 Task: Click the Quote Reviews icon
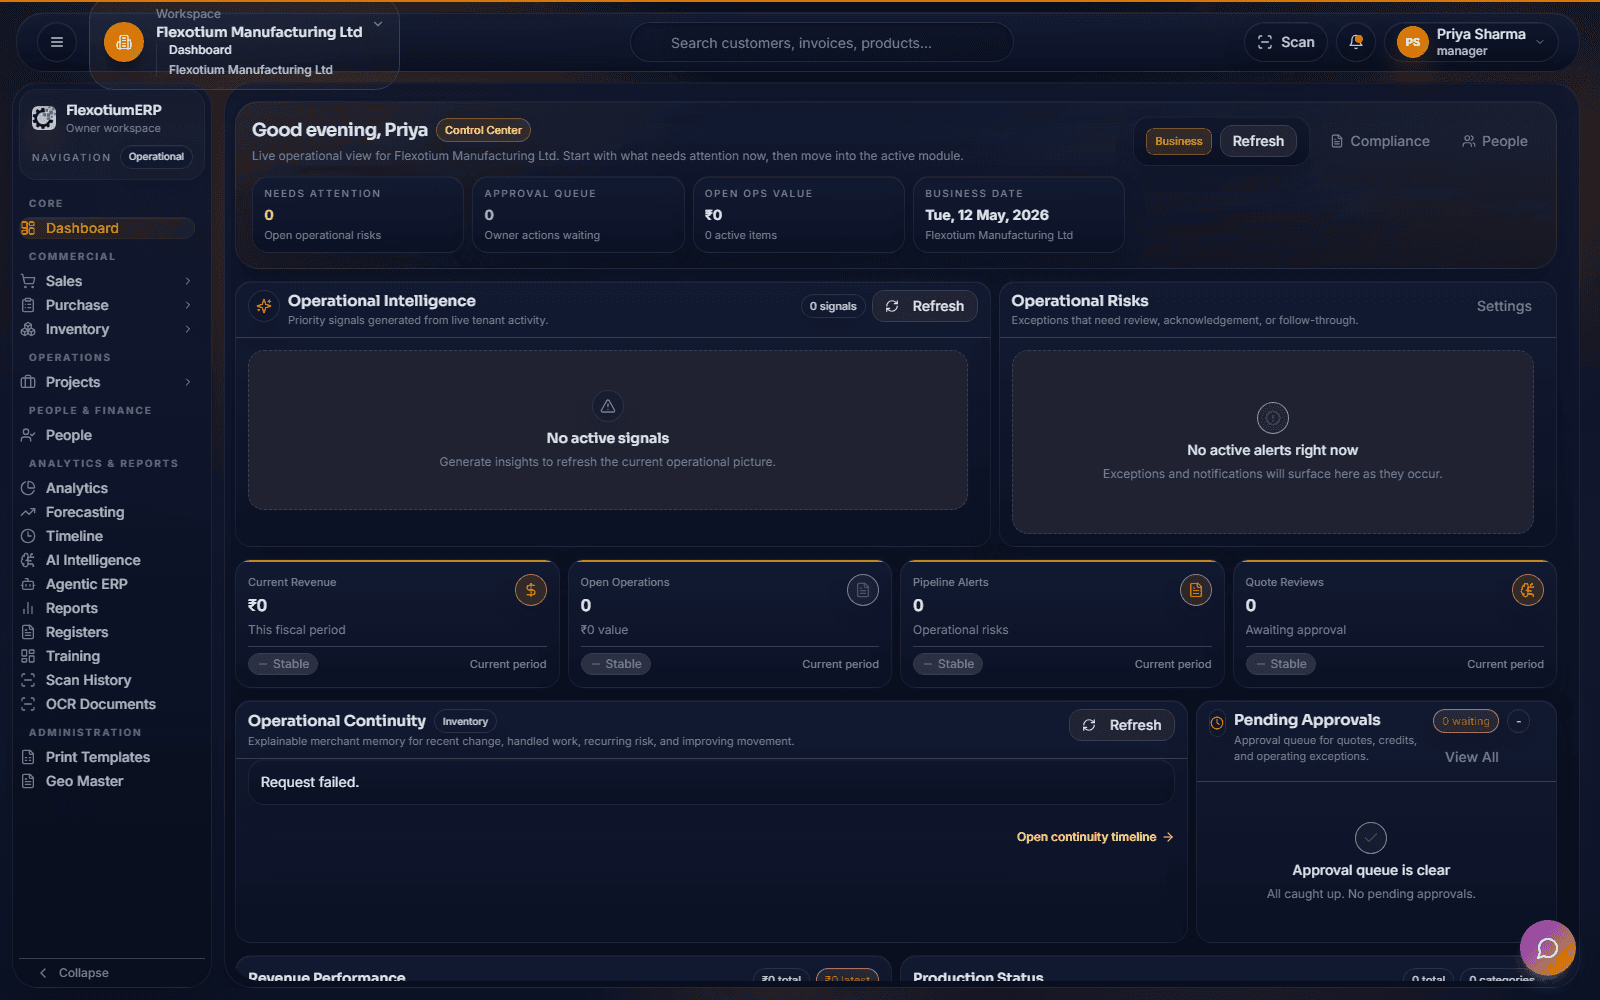point(1528,590)
